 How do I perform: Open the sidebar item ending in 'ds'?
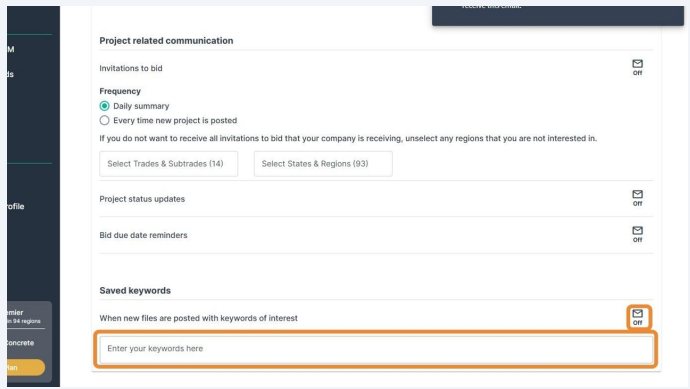coord(11,74)
